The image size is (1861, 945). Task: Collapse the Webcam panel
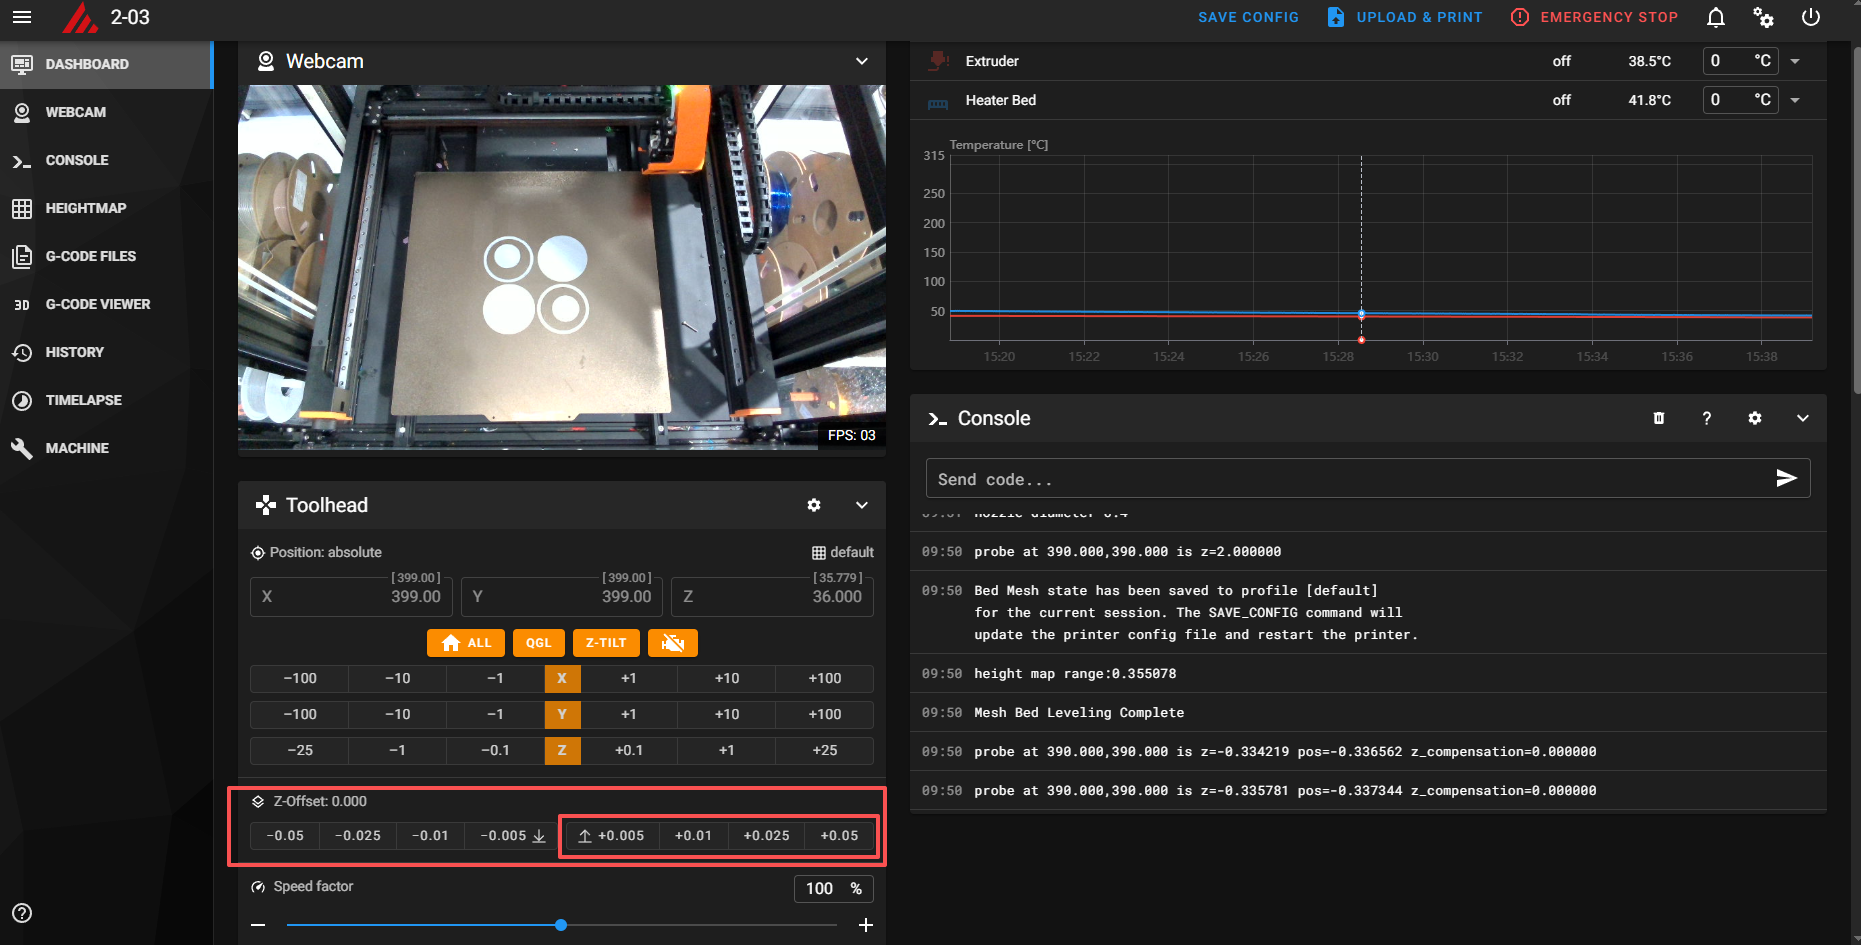tap(861, 61)
